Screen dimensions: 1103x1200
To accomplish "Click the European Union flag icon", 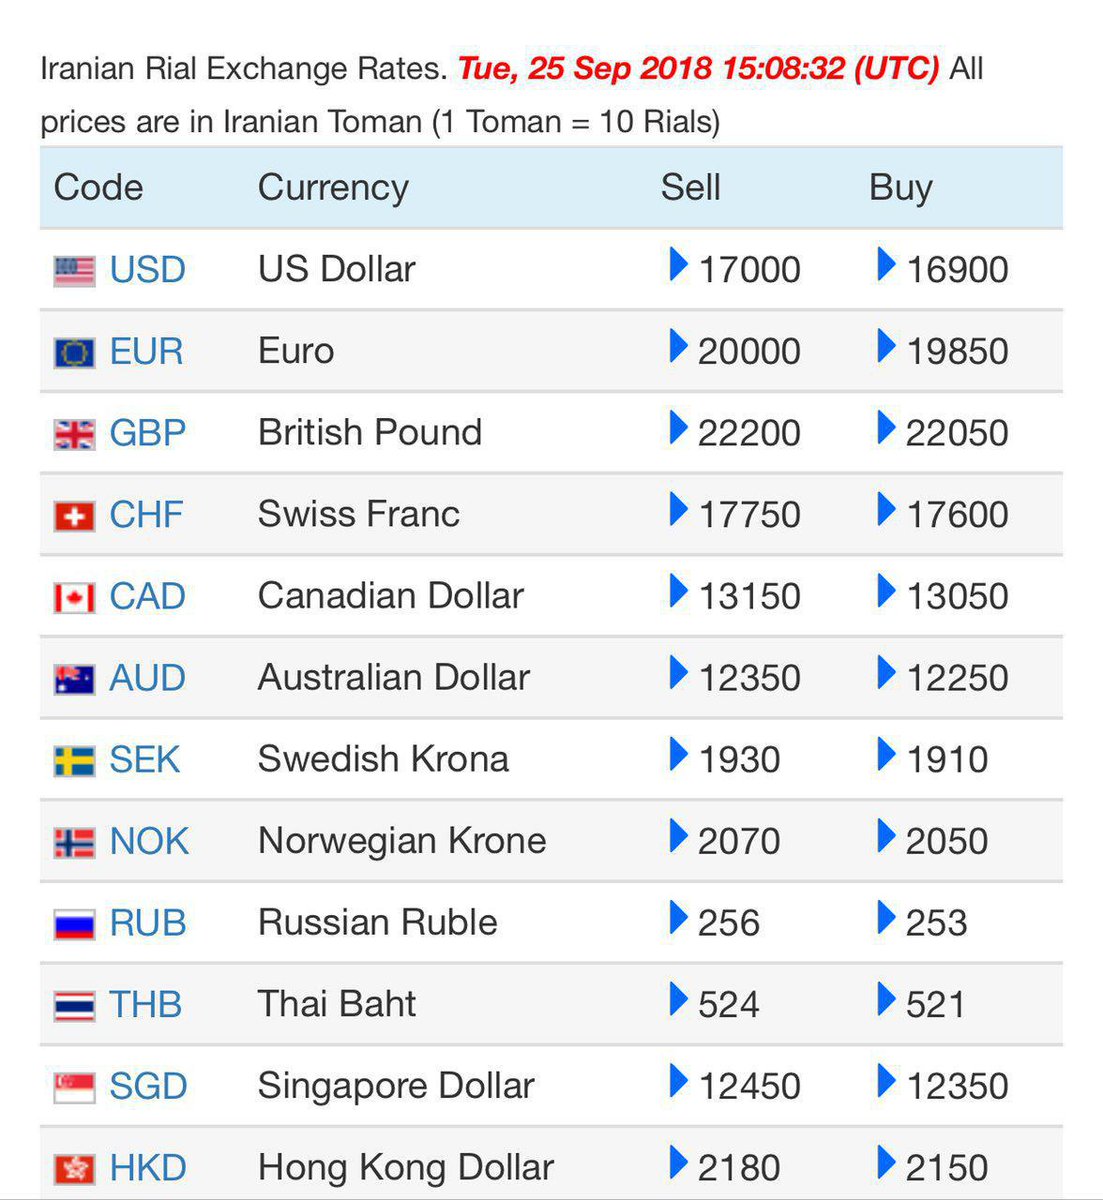I will tap(74, 353).
